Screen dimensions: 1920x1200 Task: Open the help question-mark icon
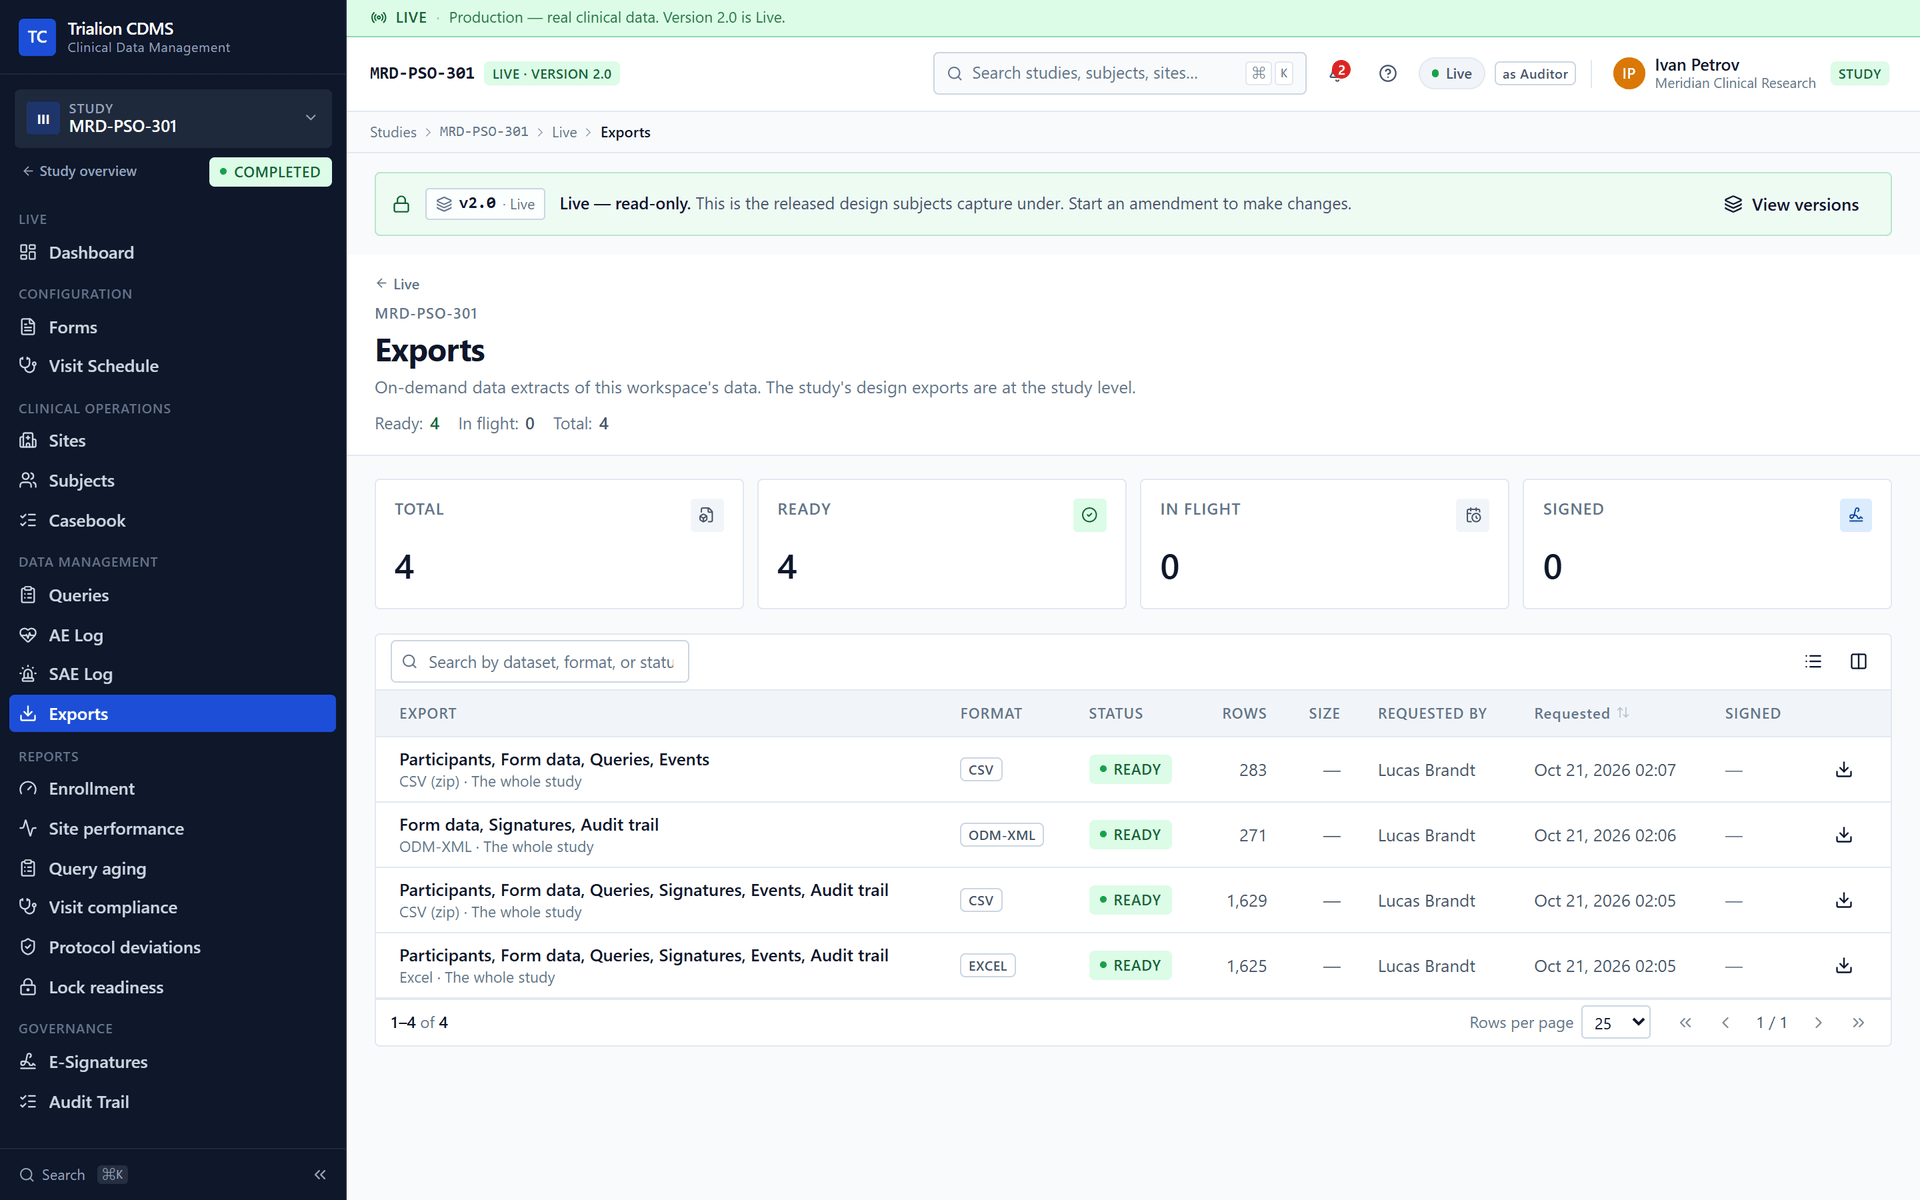(1387, 73)
